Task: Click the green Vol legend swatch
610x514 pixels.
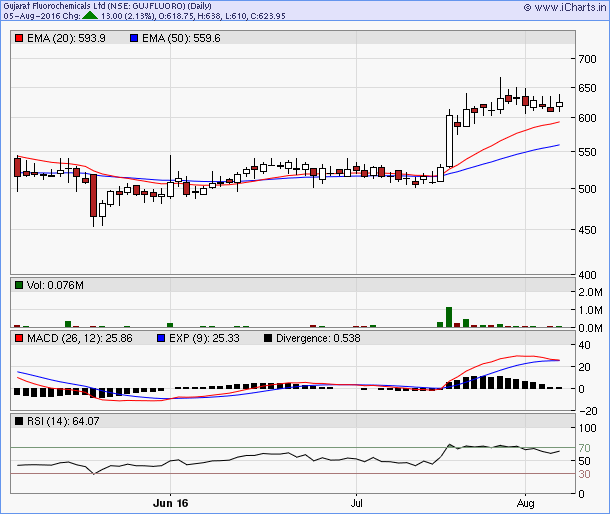Action: click(x=19, y=285)
